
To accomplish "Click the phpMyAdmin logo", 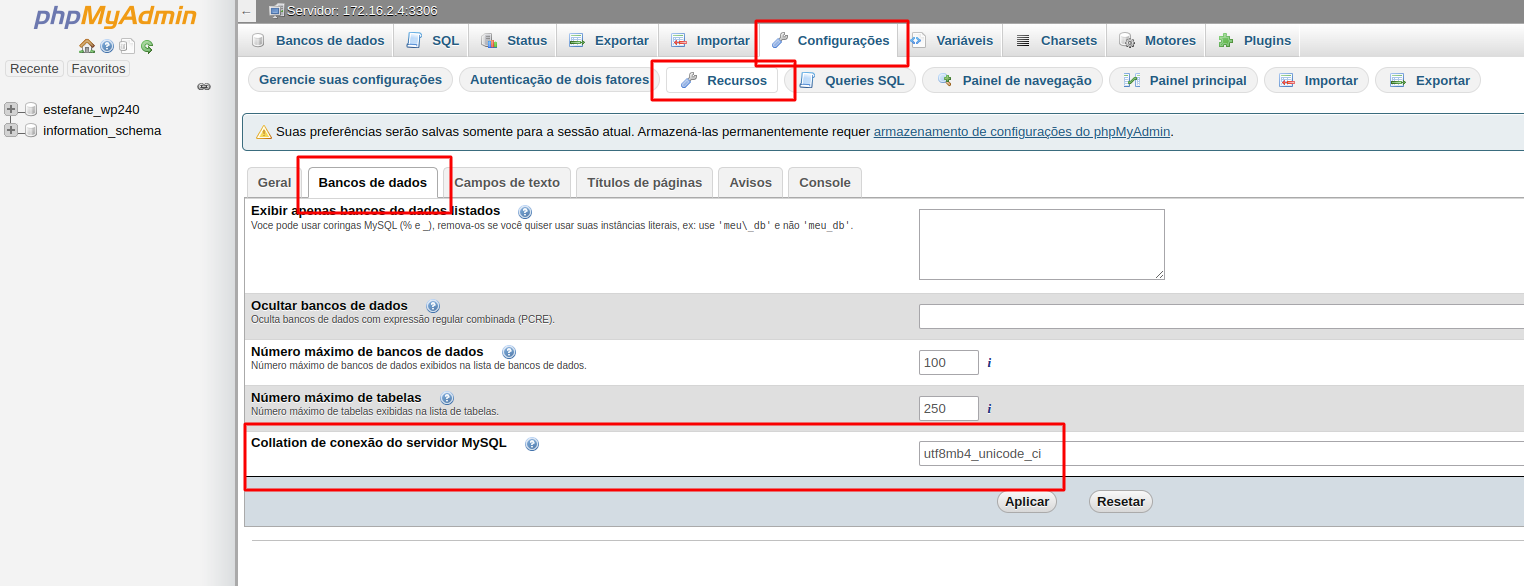I will (x=116, y=17).
